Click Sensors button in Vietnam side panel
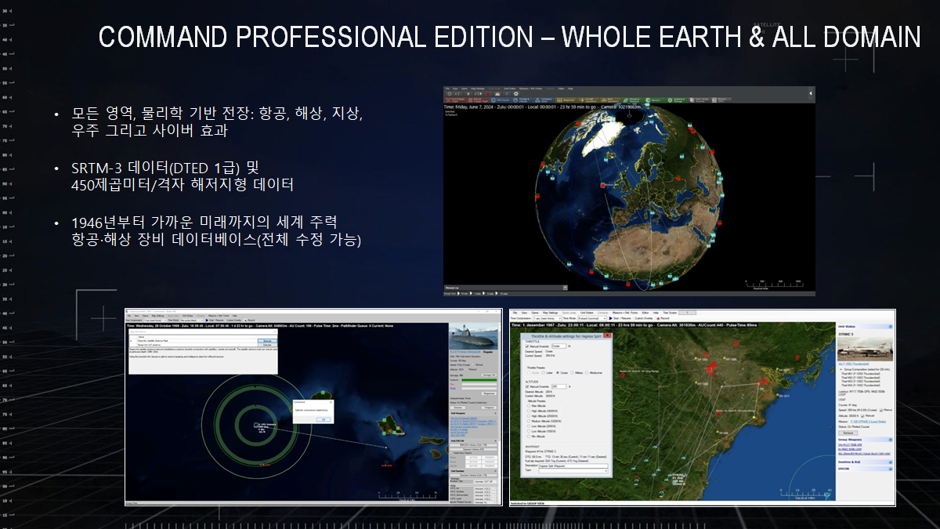Image resolution: width=940 pixels, height=529 pixels. [848, 433]
